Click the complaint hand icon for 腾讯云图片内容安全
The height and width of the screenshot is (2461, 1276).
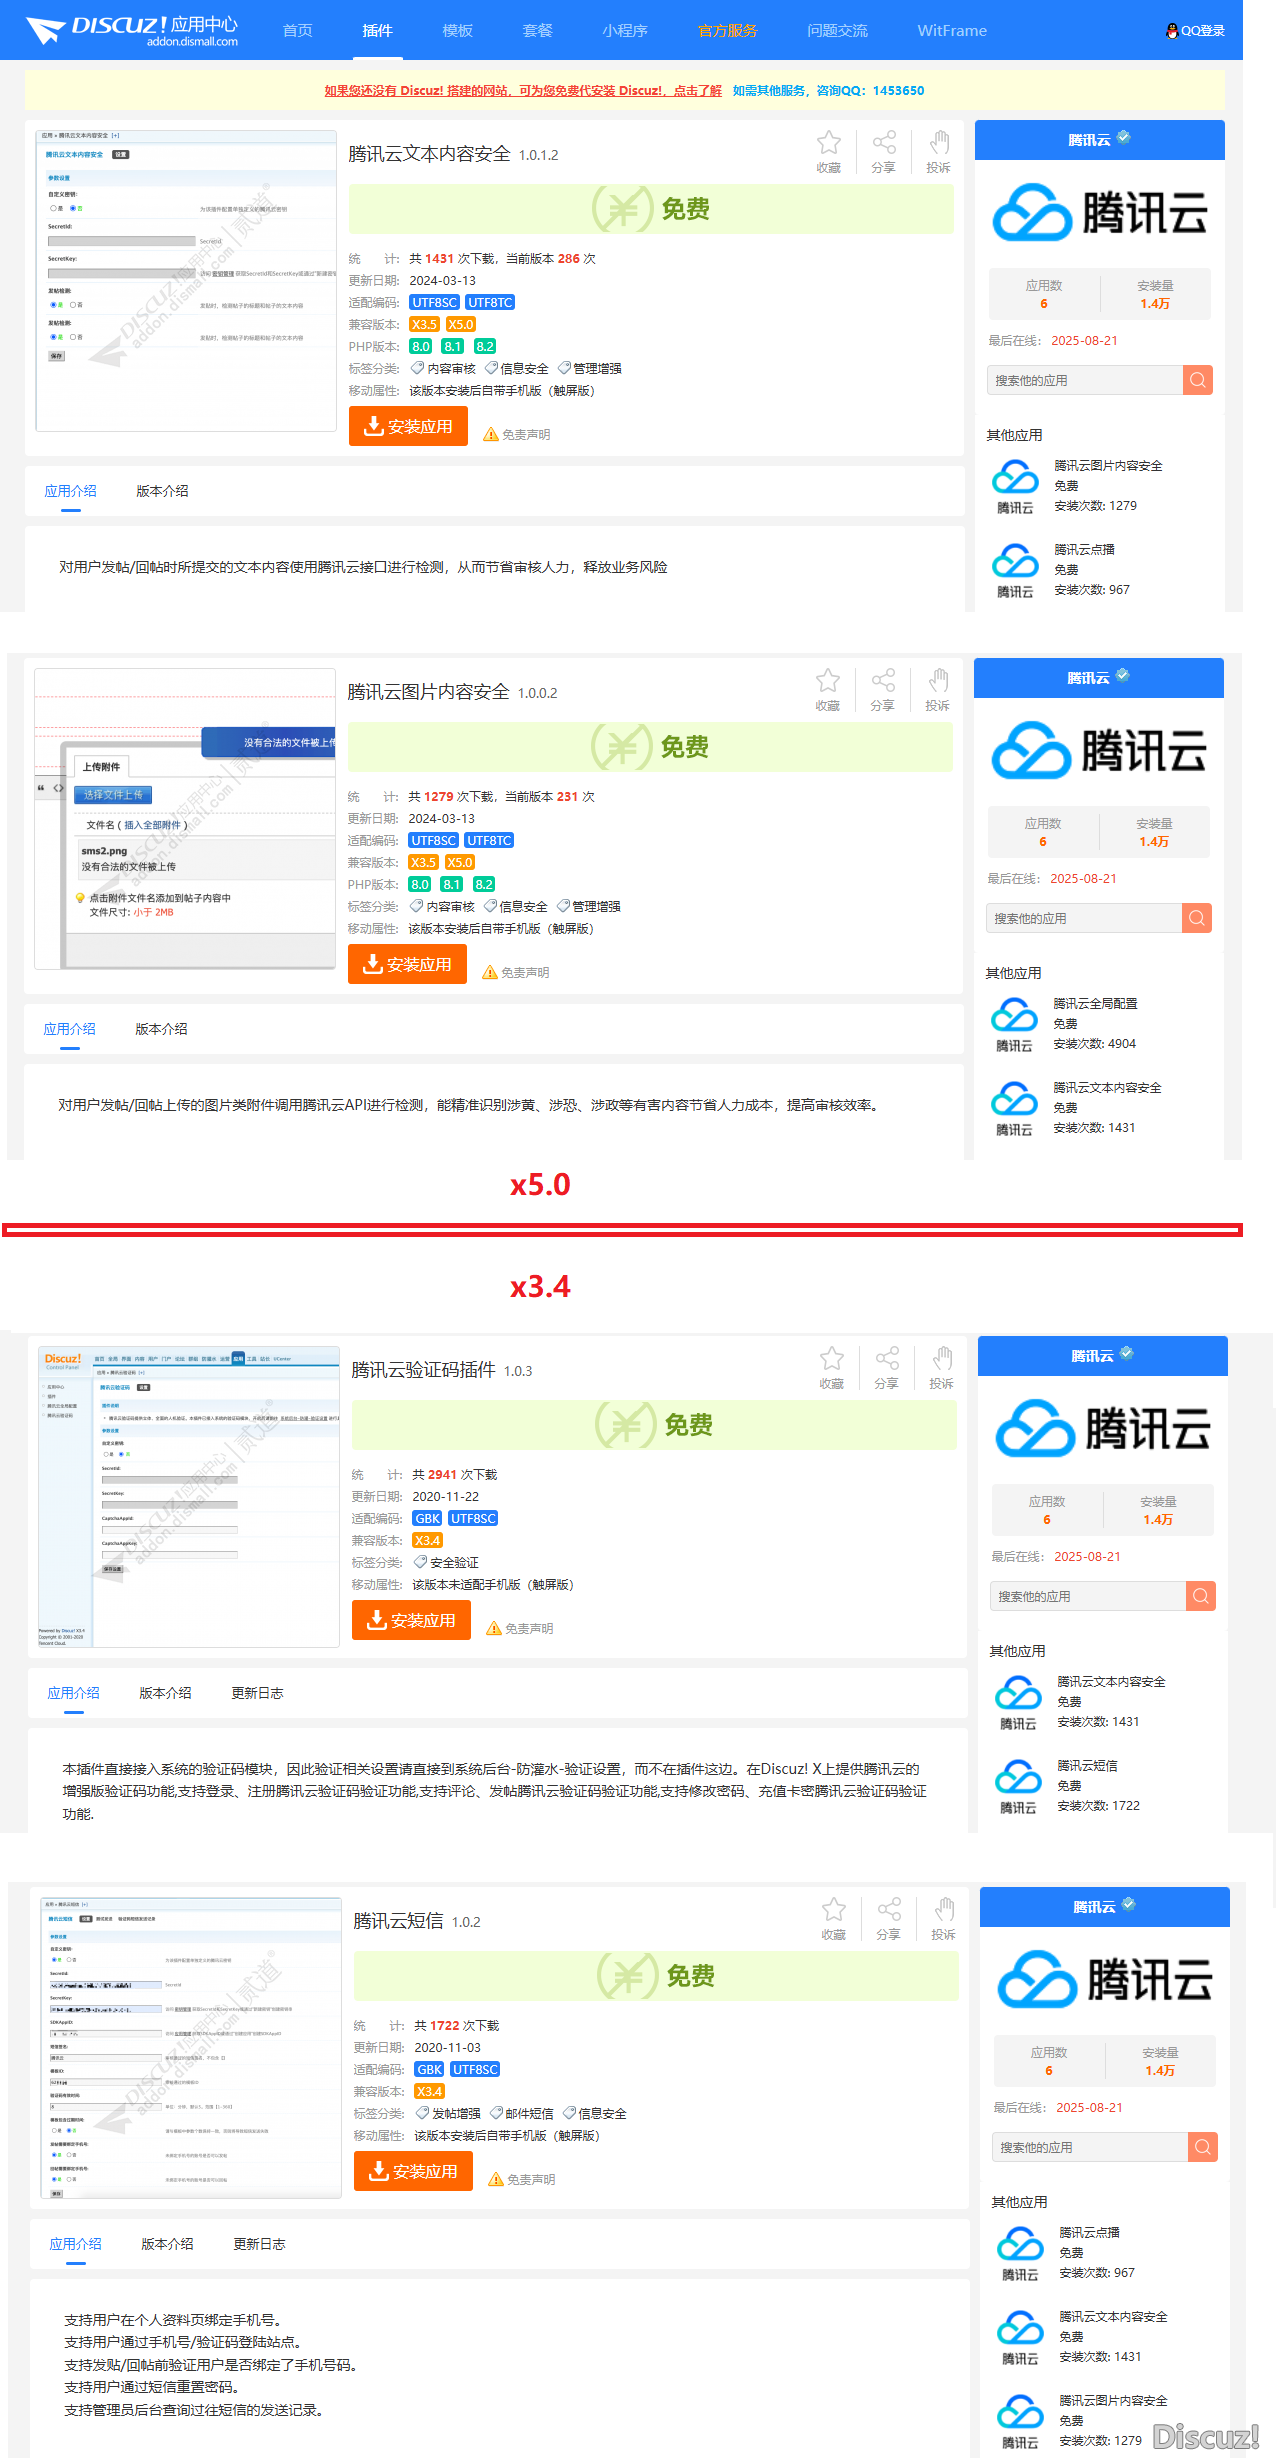[938, 681]
